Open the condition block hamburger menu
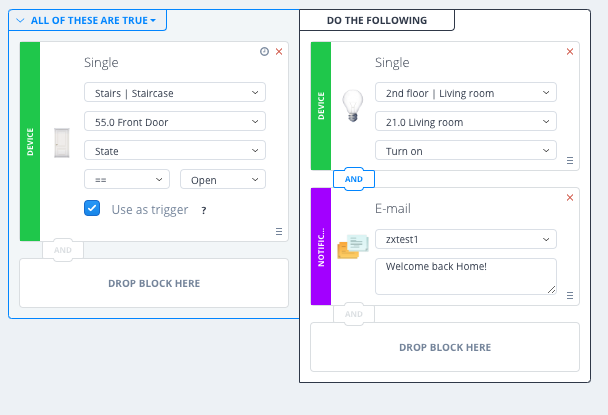Viewport: 608px width, 415px height. pyautogui.click(x=279, y=231)
